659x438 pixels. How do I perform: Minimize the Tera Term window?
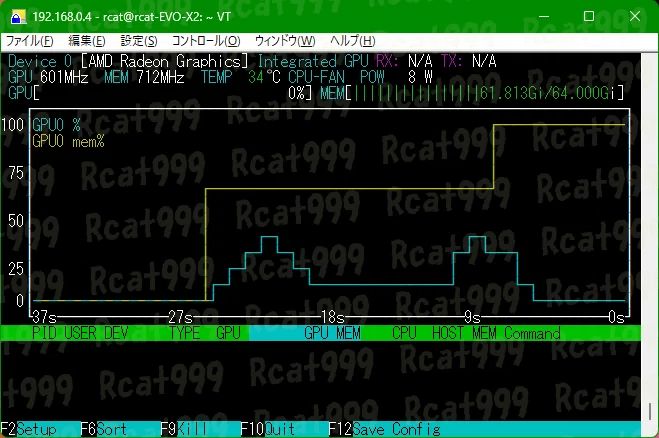544,16
